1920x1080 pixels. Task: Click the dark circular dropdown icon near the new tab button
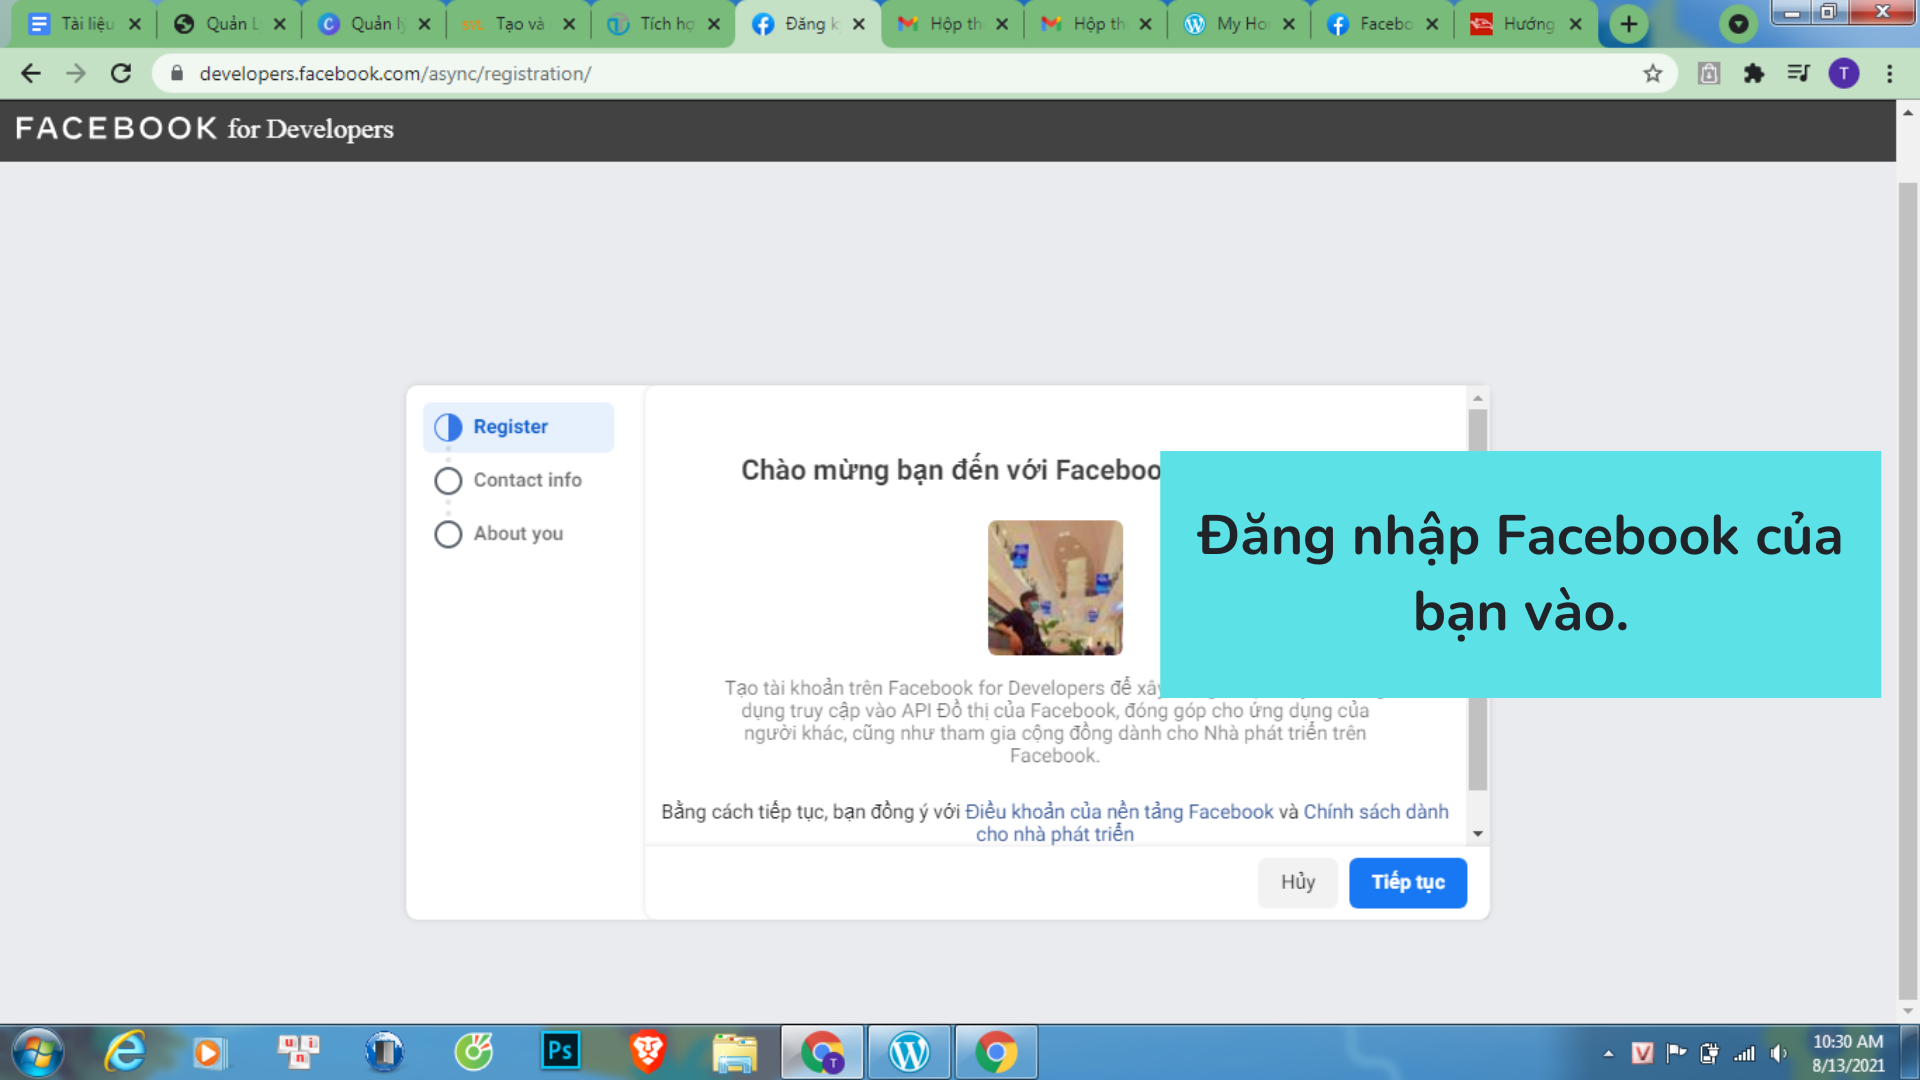tap(1739, 24)
